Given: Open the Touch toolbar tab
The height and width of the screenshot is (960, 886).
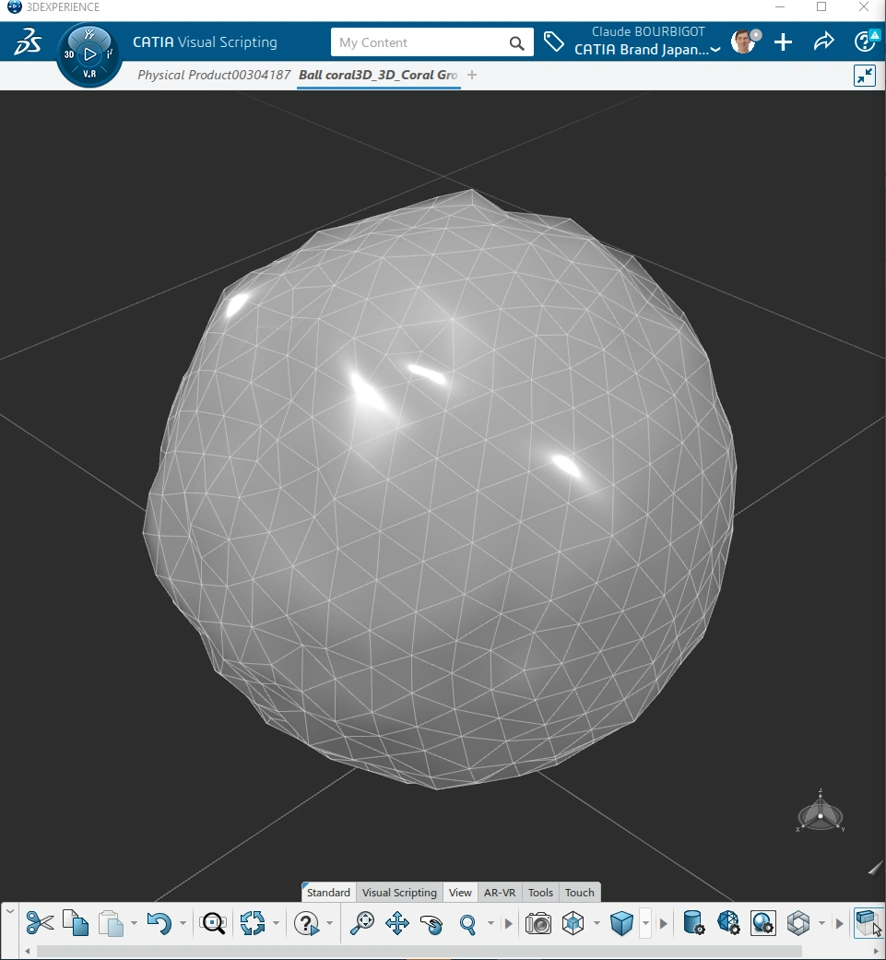Looking at the screenshot, I should 579,892.
